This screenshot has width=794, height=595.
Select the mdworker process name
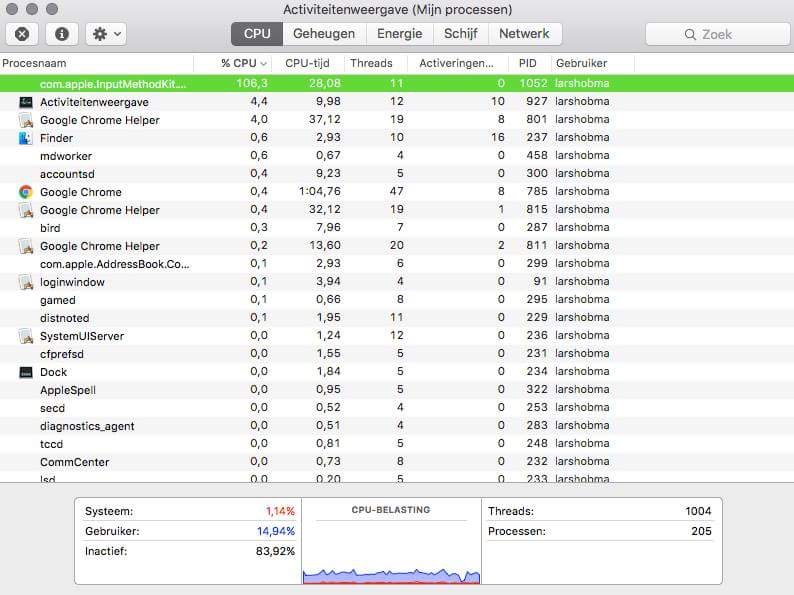(66, 156)
